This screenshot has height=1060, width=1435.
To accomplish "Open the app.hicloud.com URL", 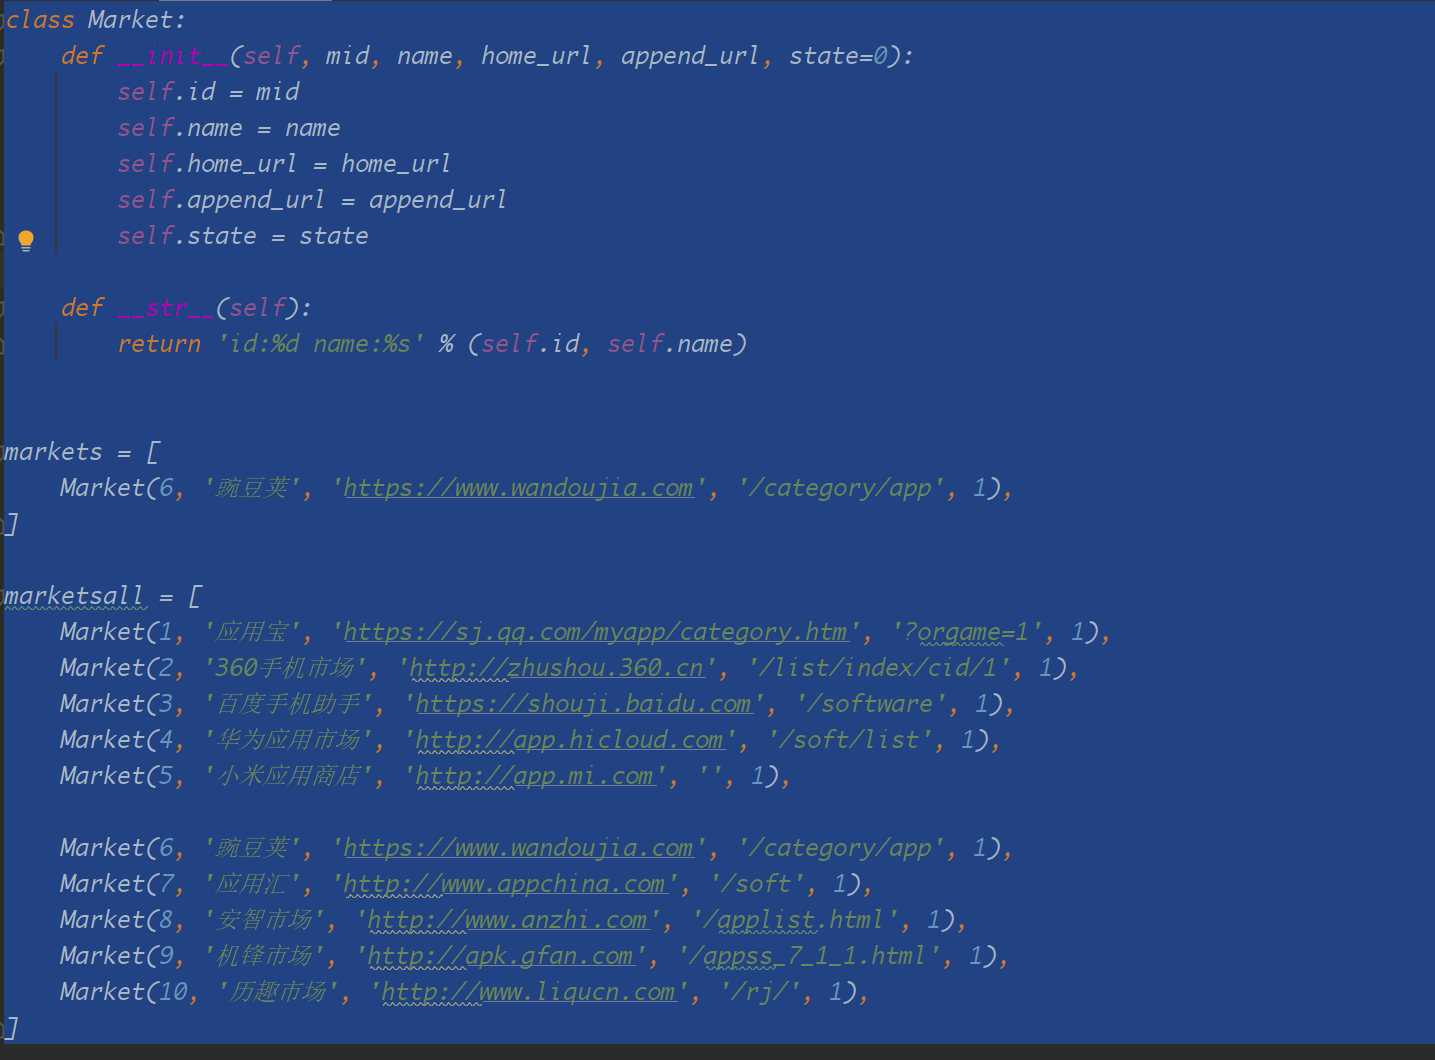I will click(x=569, y=740).
